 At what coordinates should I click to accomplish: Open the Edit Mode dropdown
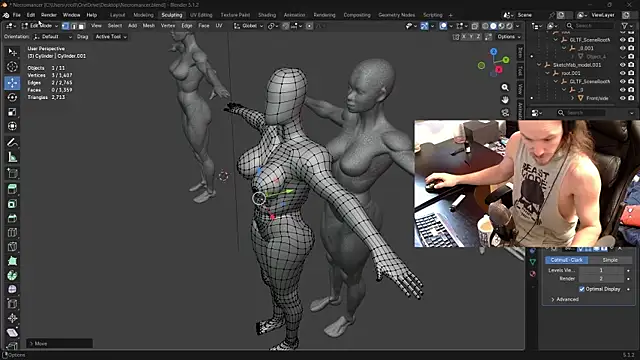coord(40,26)
